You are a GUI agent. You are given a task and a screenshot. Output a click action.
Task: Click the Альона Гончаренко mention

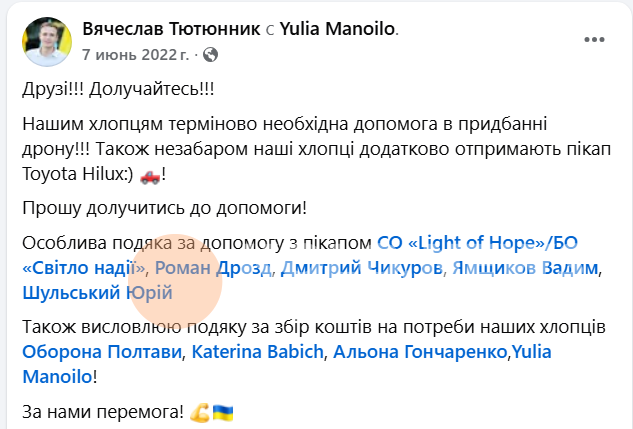[421, 351]
